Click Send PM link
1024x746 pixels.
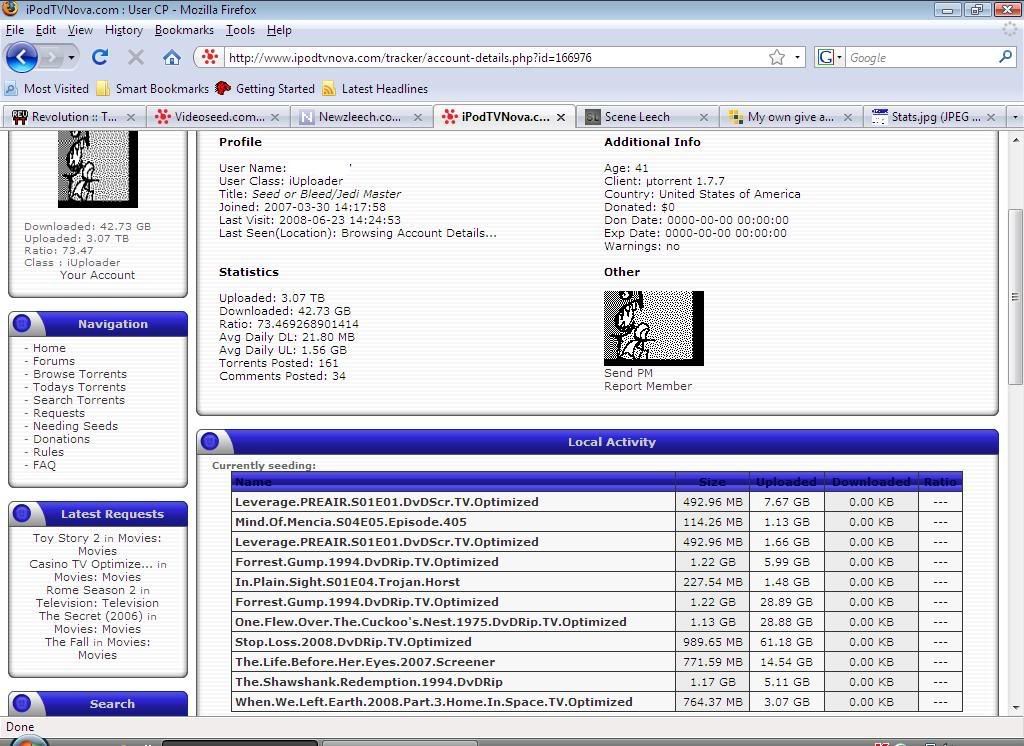pyautogui.click(x=628, y=373)
